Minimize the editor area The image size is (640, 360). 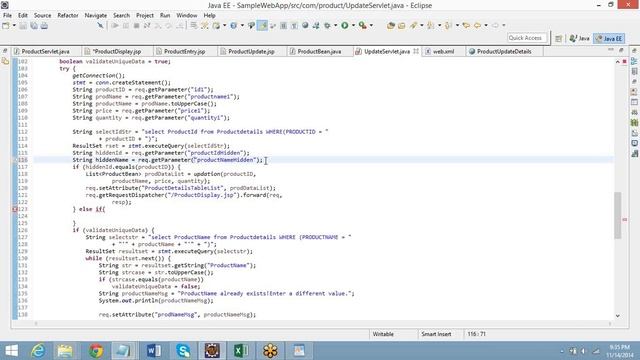tap(611, 50)
